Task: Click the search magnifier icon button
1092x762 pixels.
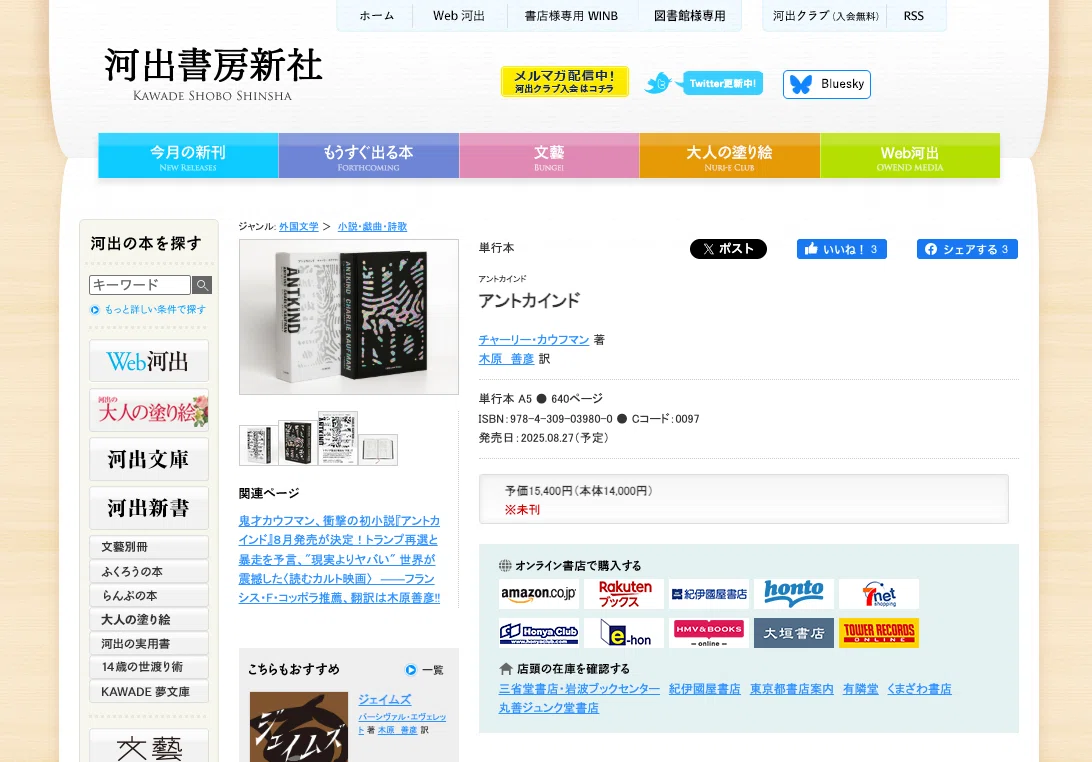Action: 201,285
